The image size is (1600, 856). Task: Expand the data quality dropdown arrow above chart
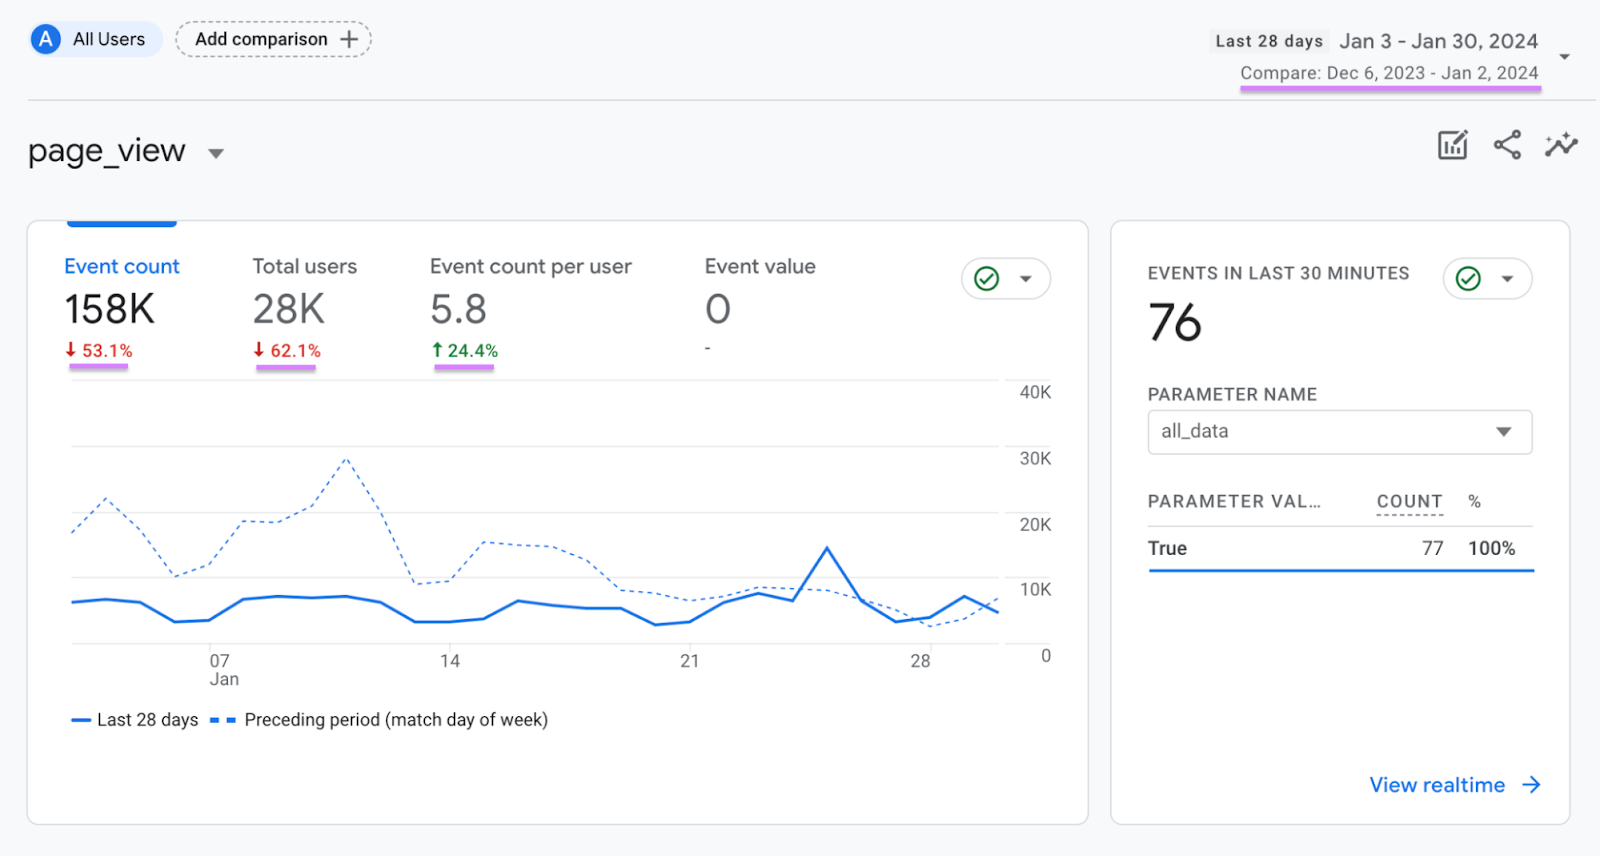1025,279
